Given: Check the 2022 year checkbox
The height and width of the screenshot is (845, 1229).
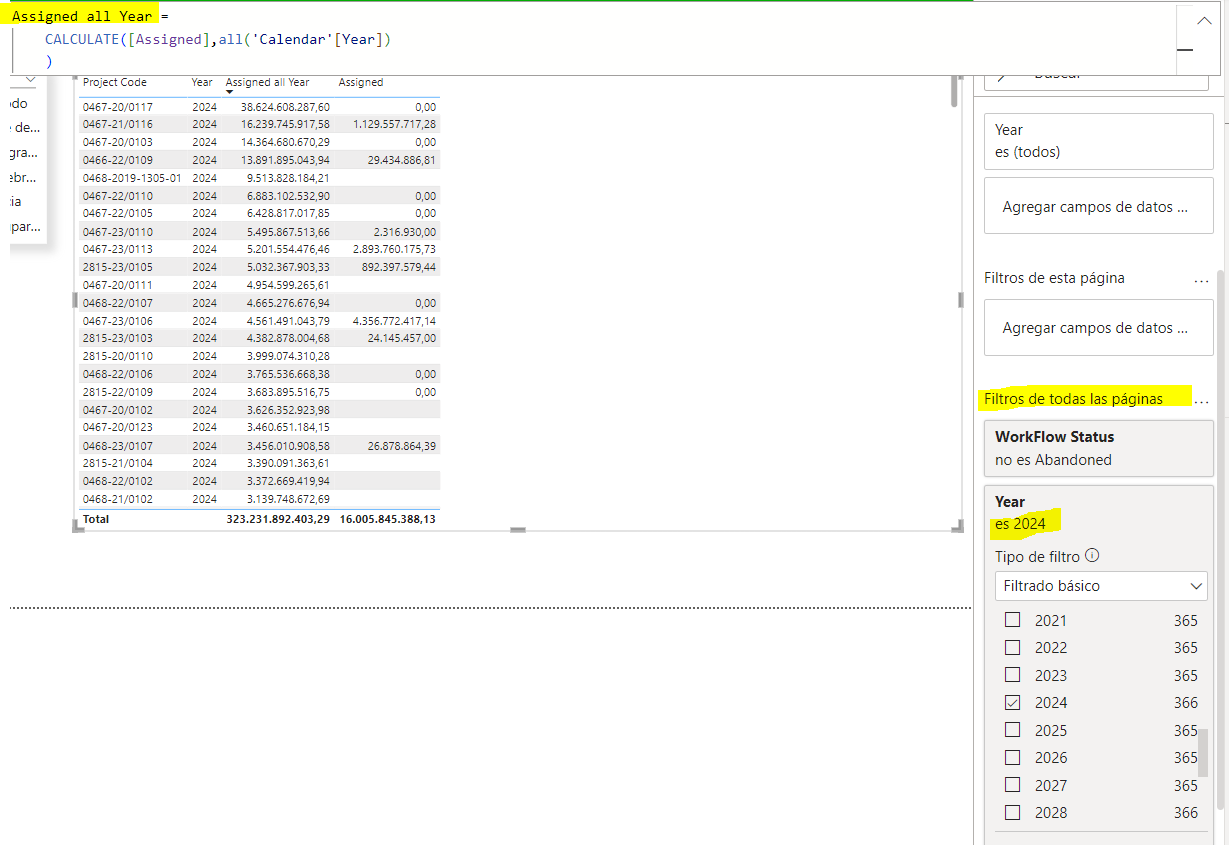Looking at the screenshot, I should coord(1013,647).
